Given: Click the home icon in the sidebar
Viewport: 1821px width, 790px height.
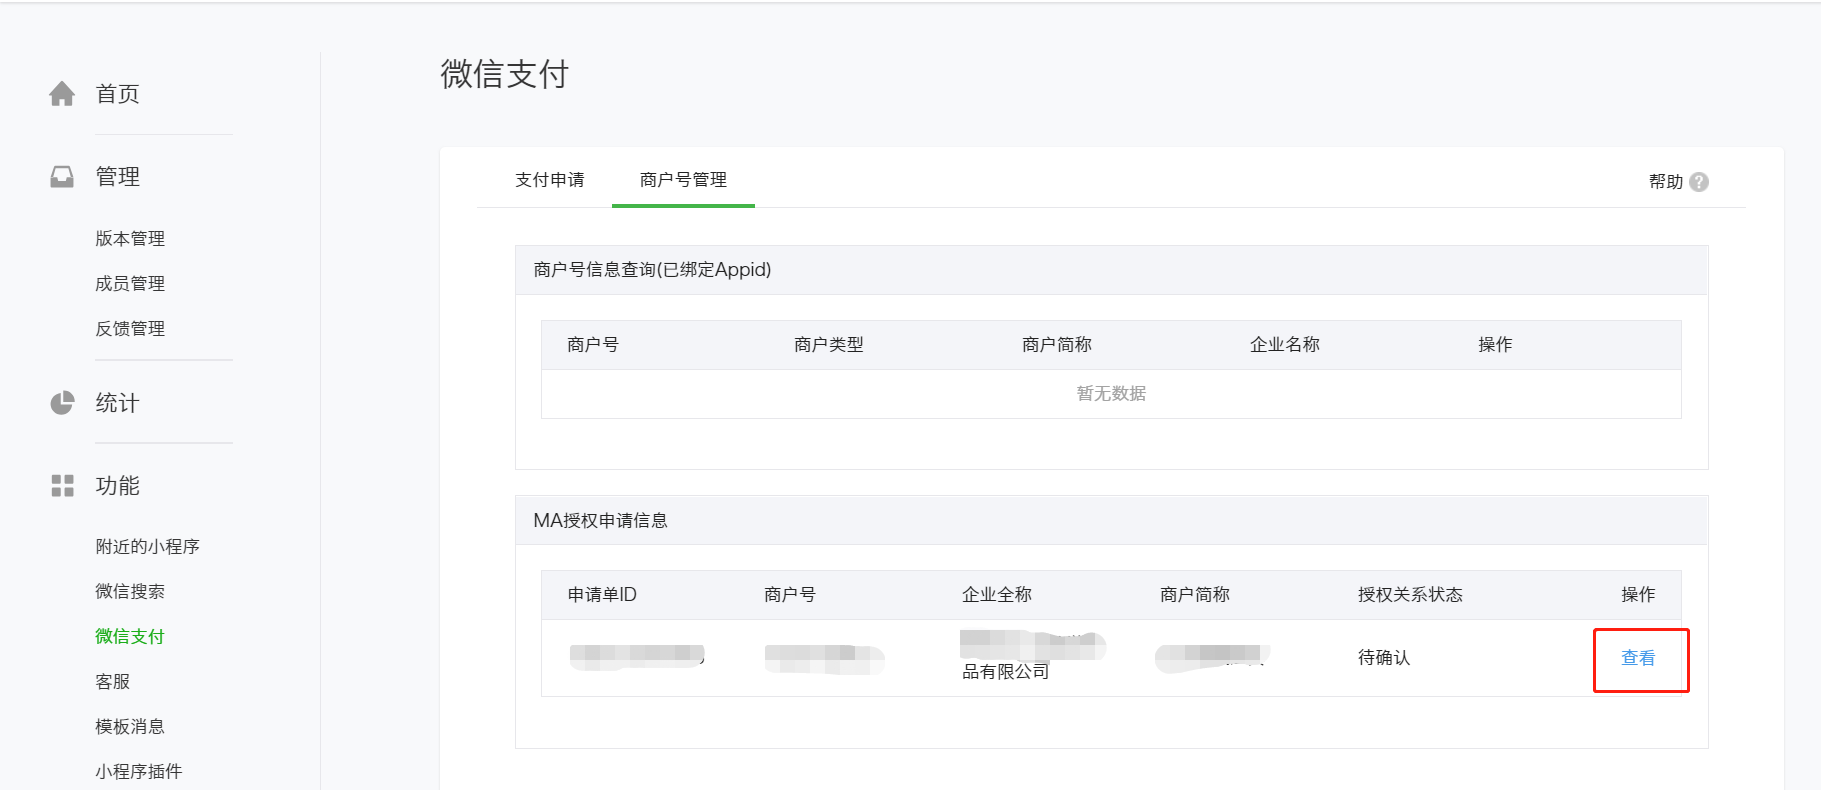Looking at the screenshot, I should [x=62, y=94].
